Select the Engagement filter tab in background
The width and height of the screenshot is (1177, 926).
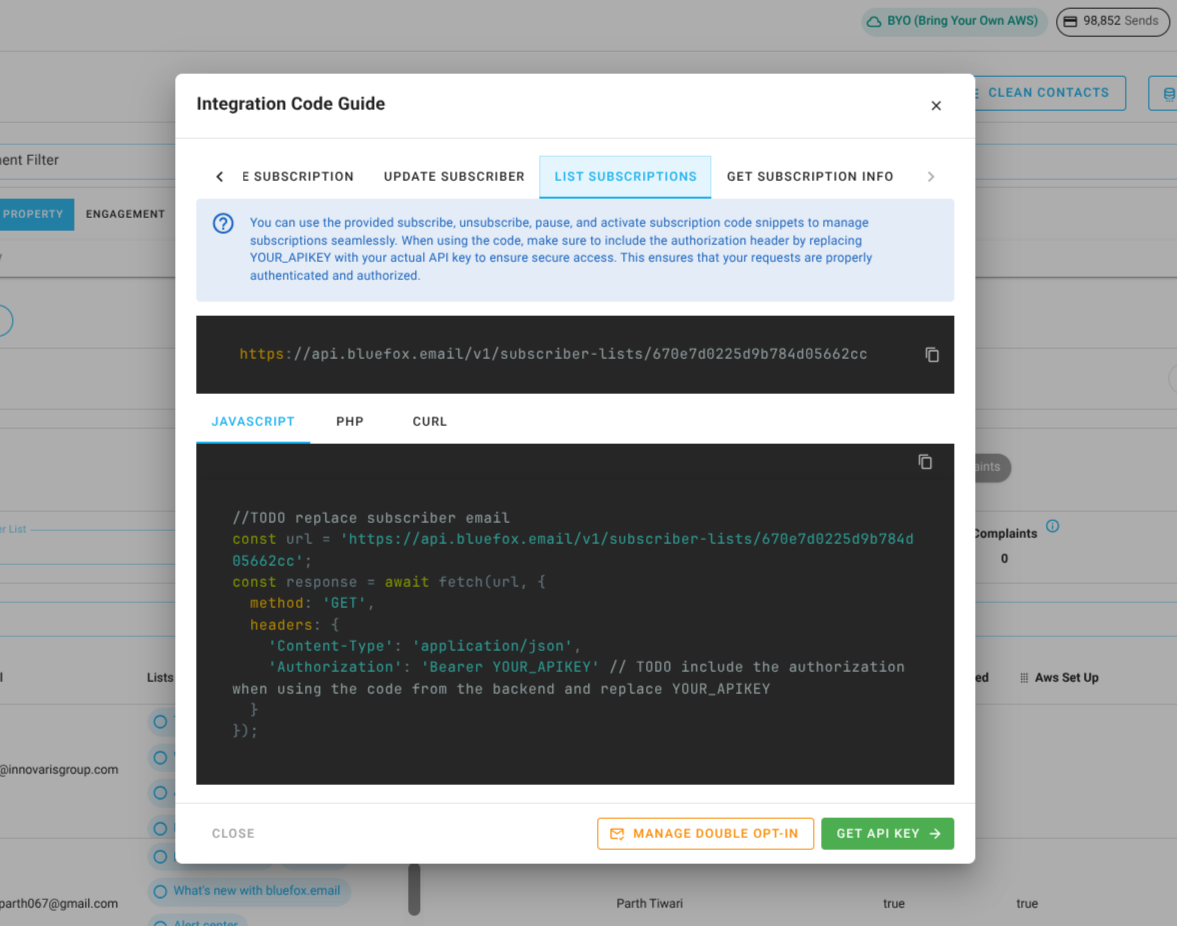pos(125,215)
